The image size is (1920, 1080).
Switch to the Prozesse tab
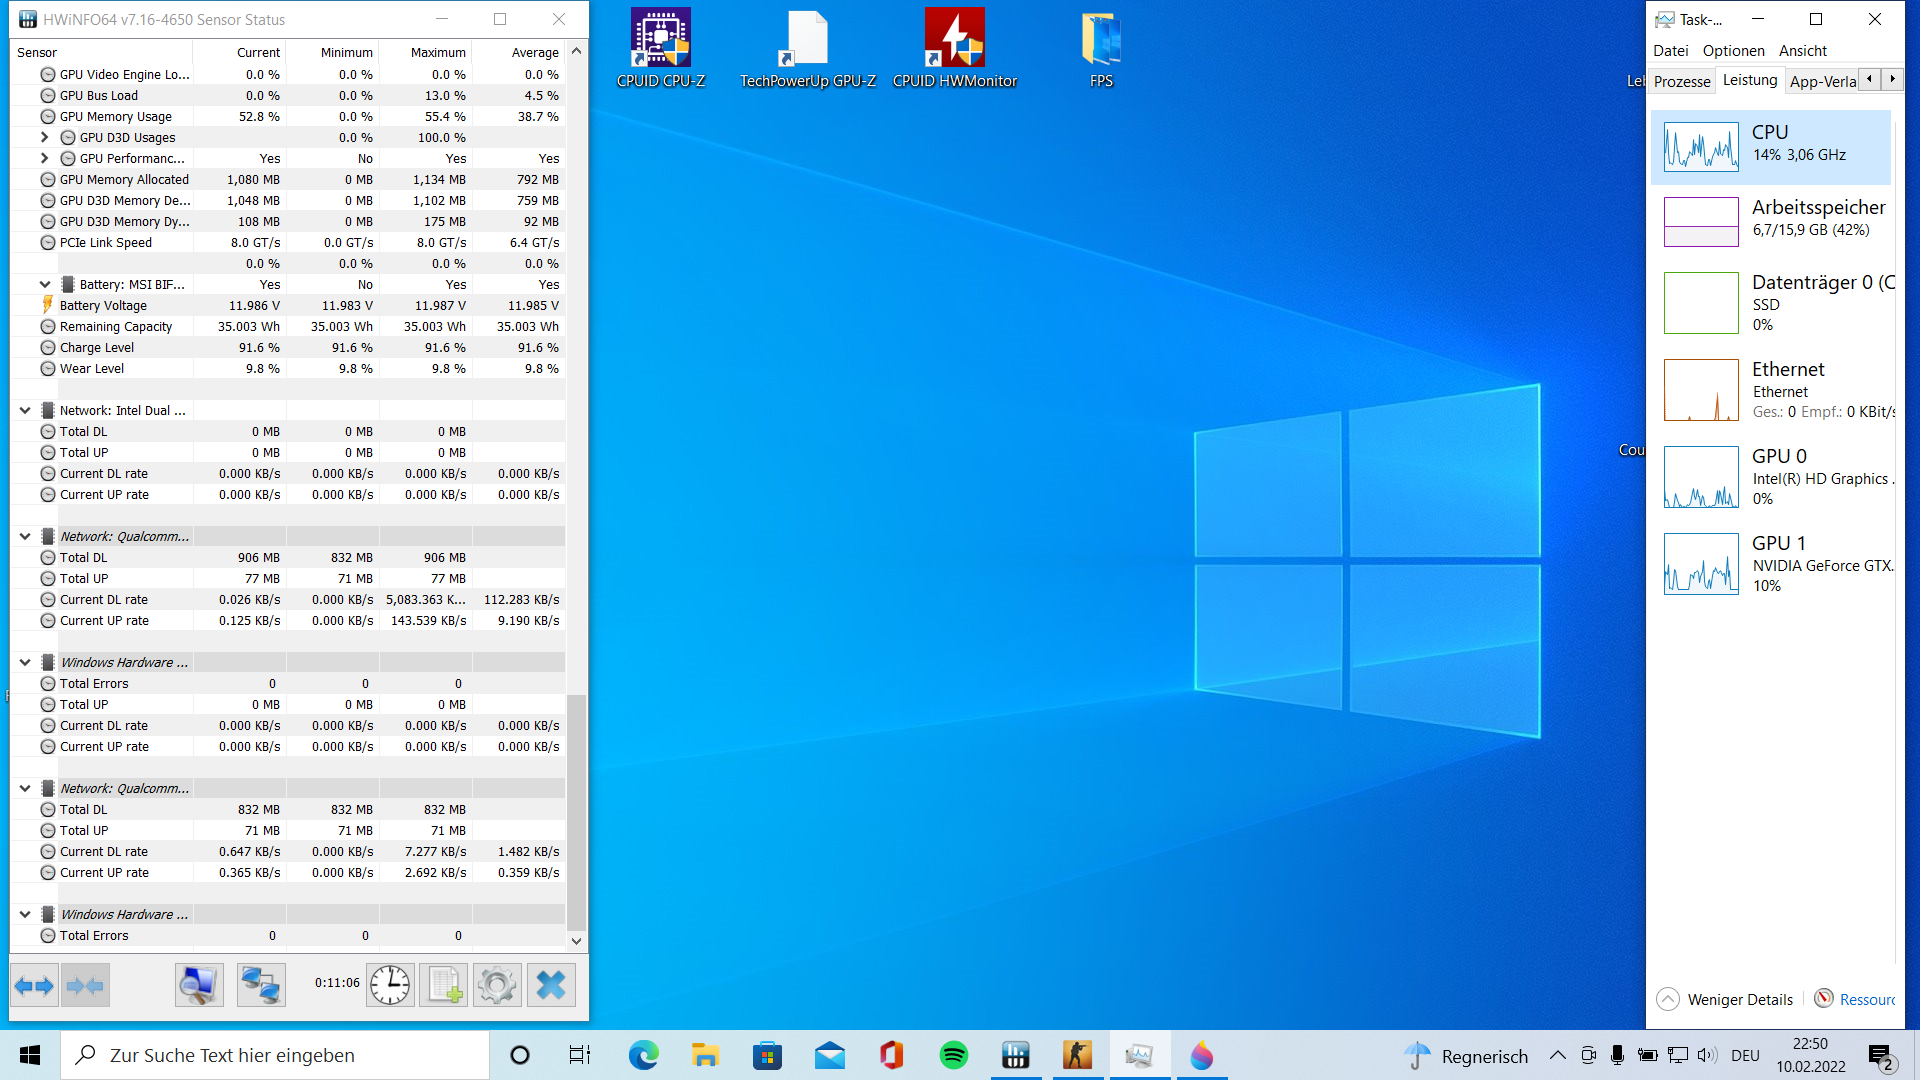(1681, 81)
